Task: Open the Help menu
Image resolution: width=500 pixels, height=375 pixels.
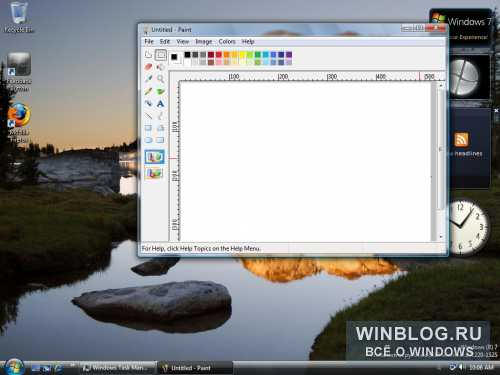Action: (248, 41)
